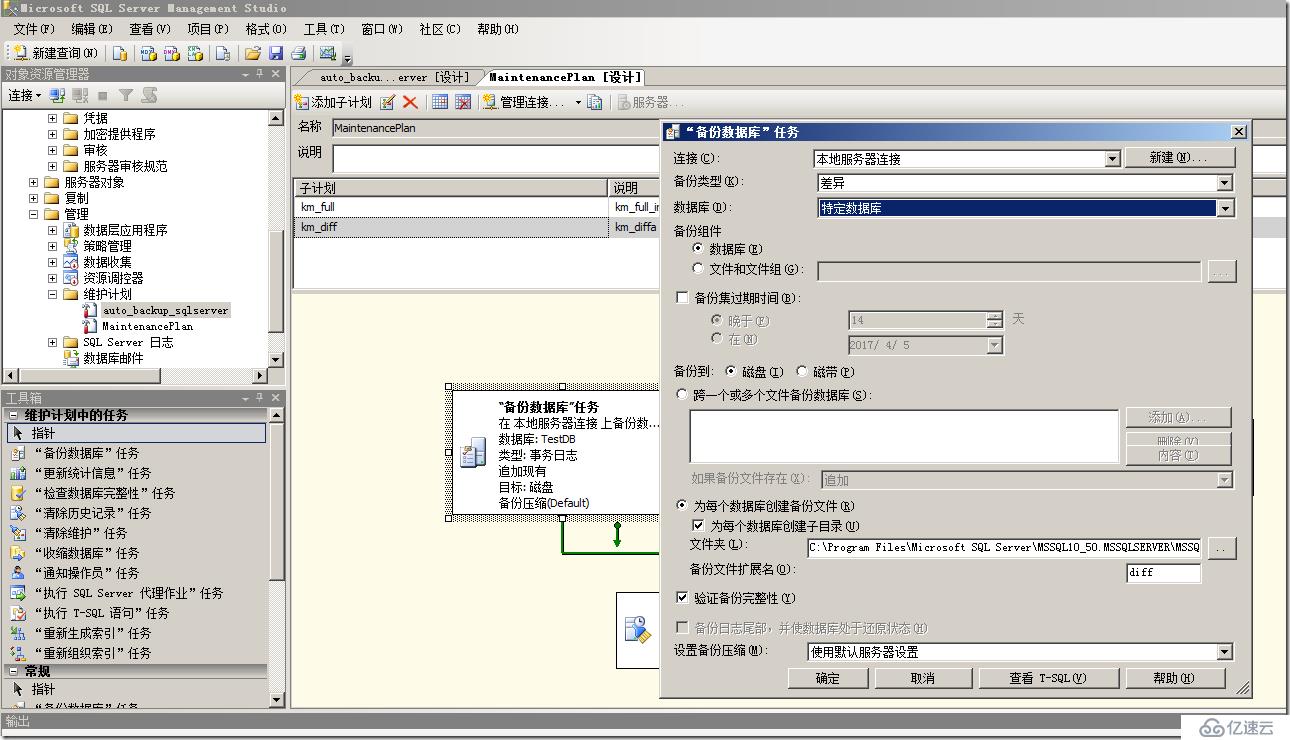Click the Activity Monitor toolbar icon
The width and height of the screenshot is (1290, 740).
pos(327,53)
